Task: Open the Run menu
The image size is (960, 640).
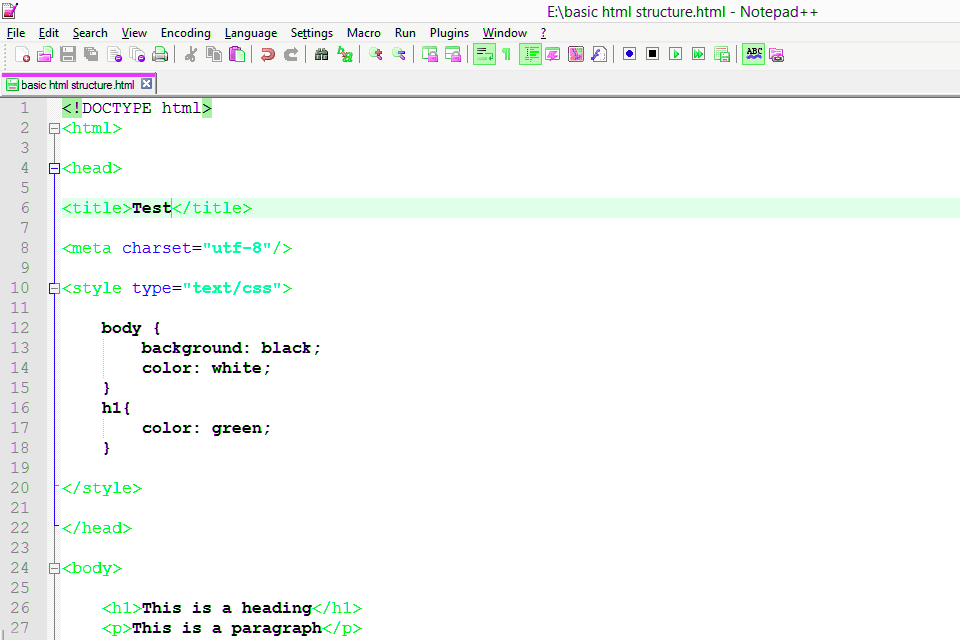Action: click(x=405, y=33)
